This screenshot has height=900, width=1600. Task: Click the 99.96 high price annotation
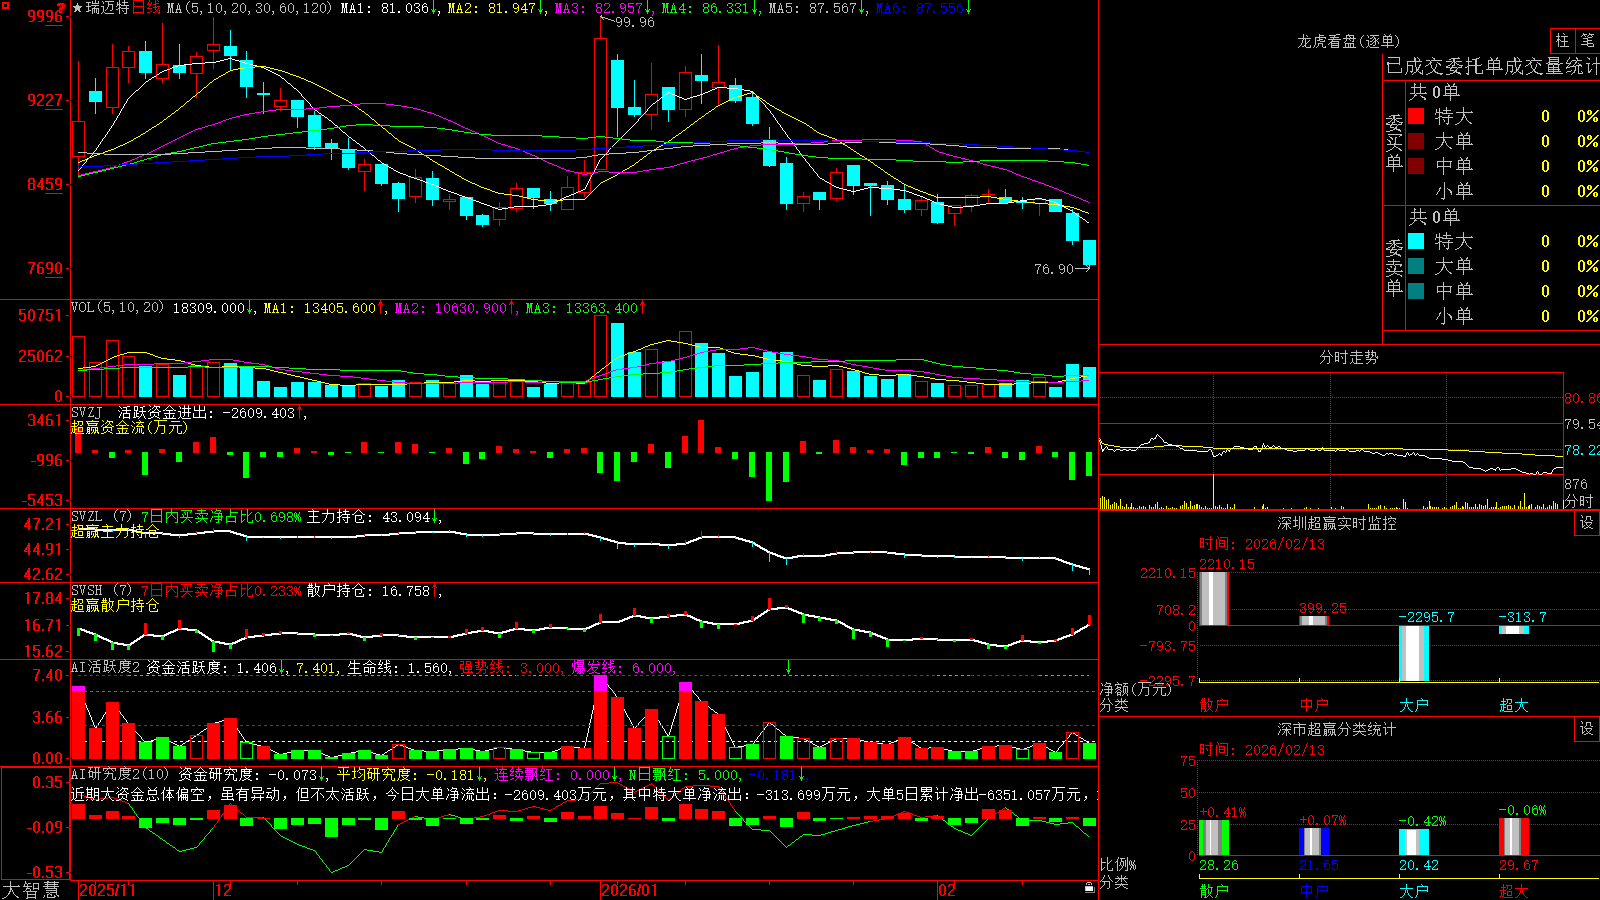coord(635,22)
